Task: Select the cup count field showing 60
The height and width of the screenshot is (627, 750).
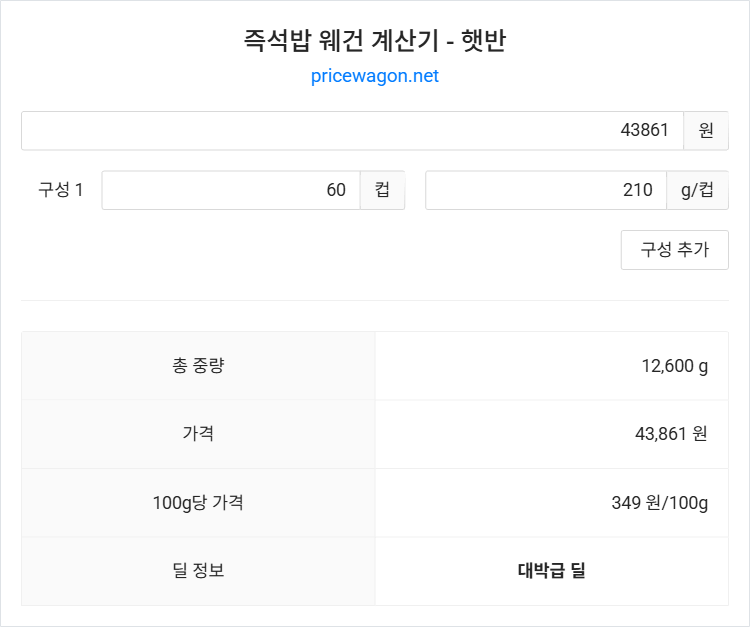Action: [231, 190]
